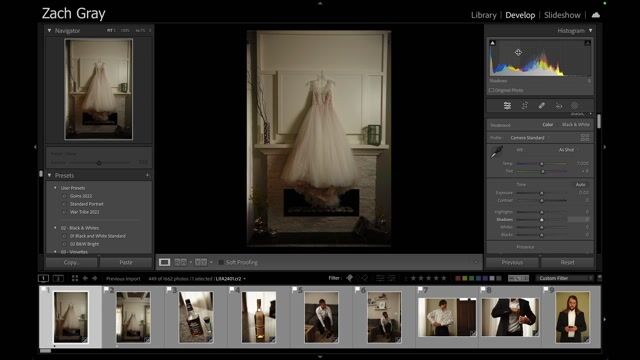Apply 01 Black and White Standard preset
Screen dimensions: 640x360
point(98,236)
